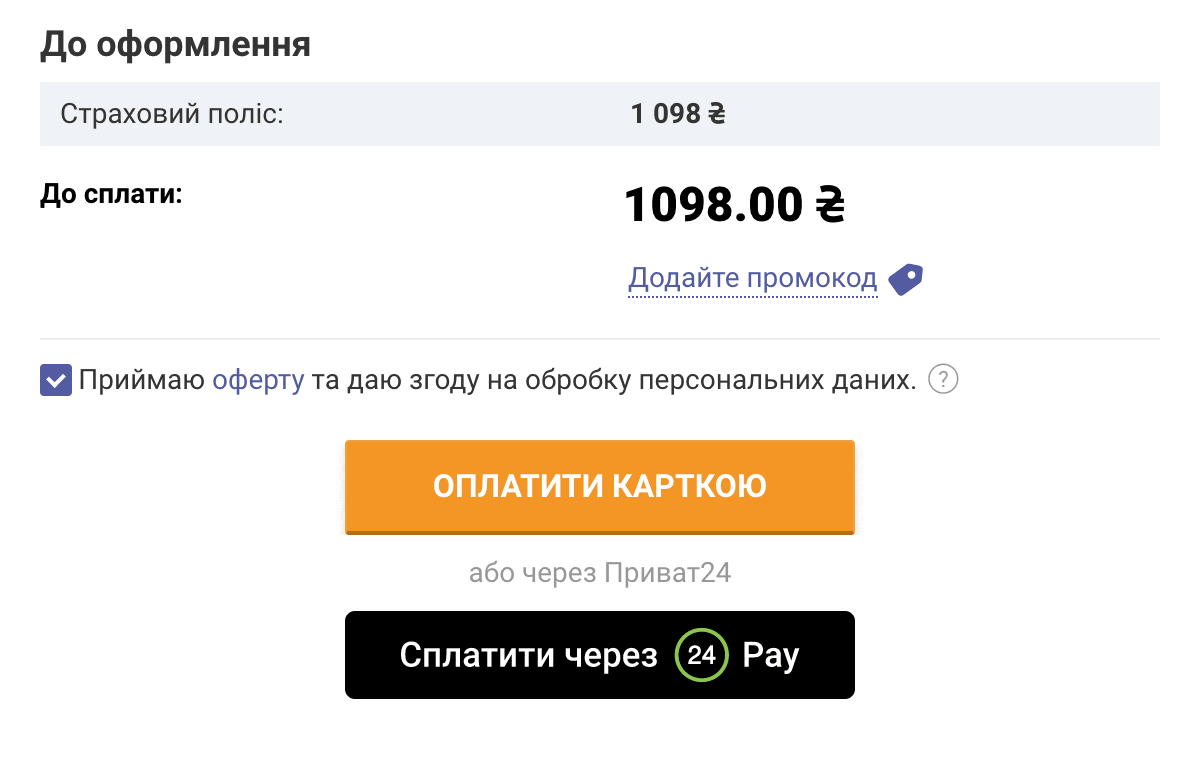
Task: Click the total amount 1098.00
Action: click(x=713, y=205)
